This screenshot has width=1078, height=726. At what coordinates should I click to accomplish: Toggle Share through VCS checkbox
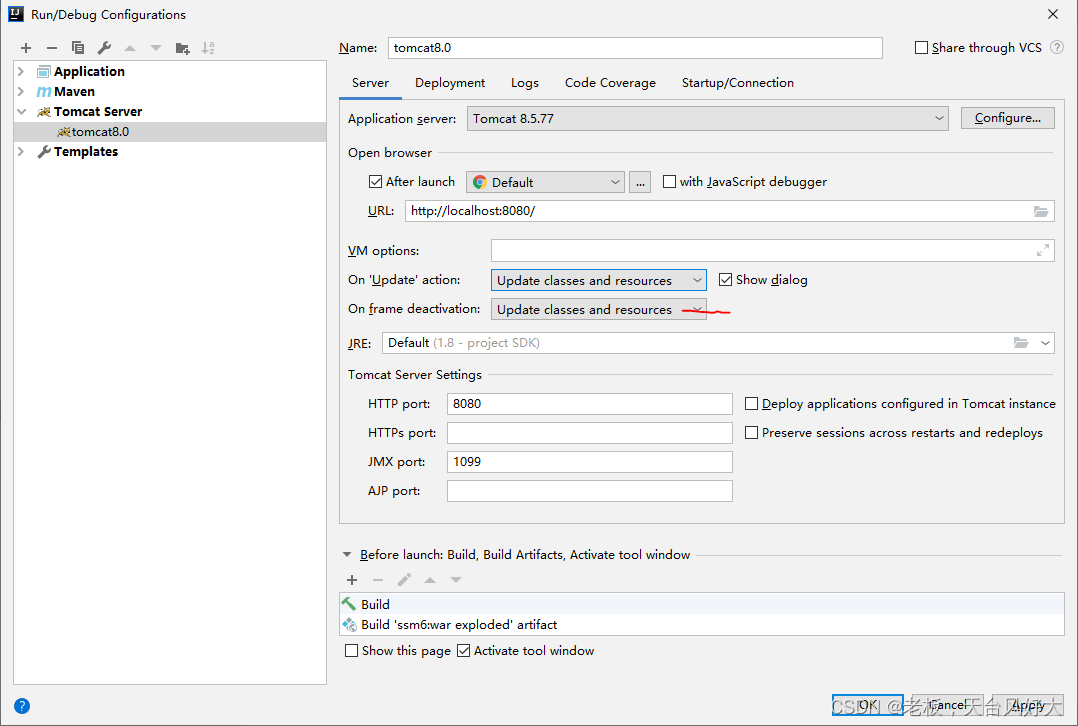[x=921, y=47]
